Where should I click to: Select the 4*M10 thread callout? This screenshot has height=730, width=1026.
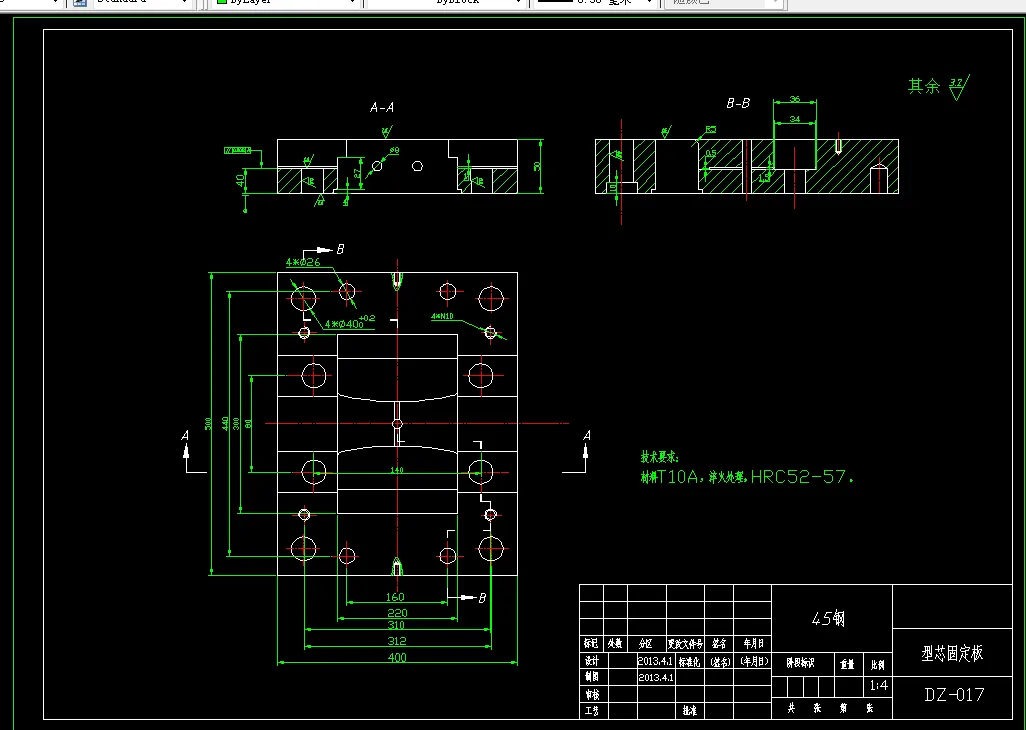click(442, 316)
